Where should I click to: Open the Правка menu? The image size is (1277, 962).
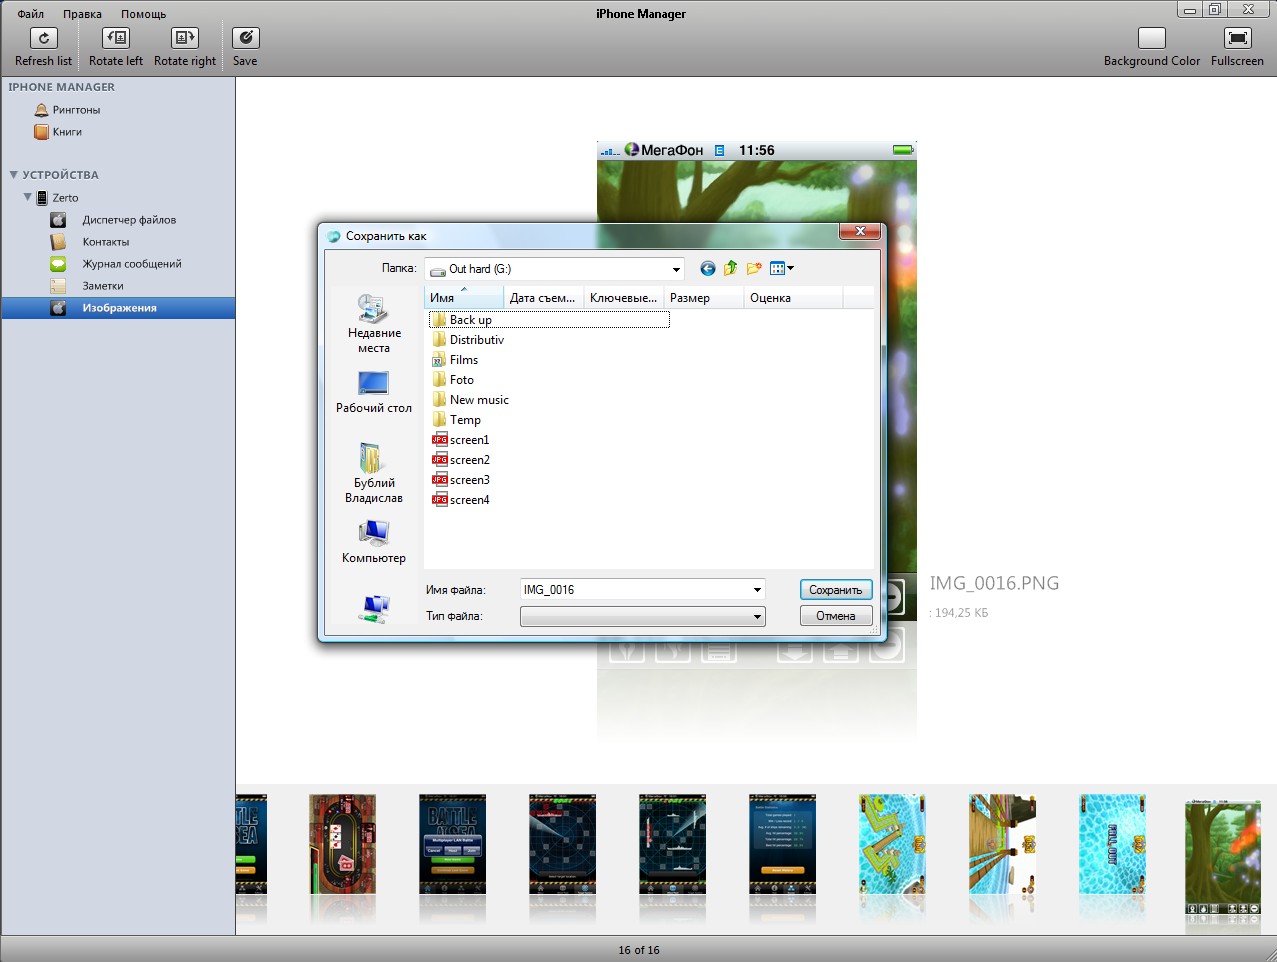pos(82,14)
